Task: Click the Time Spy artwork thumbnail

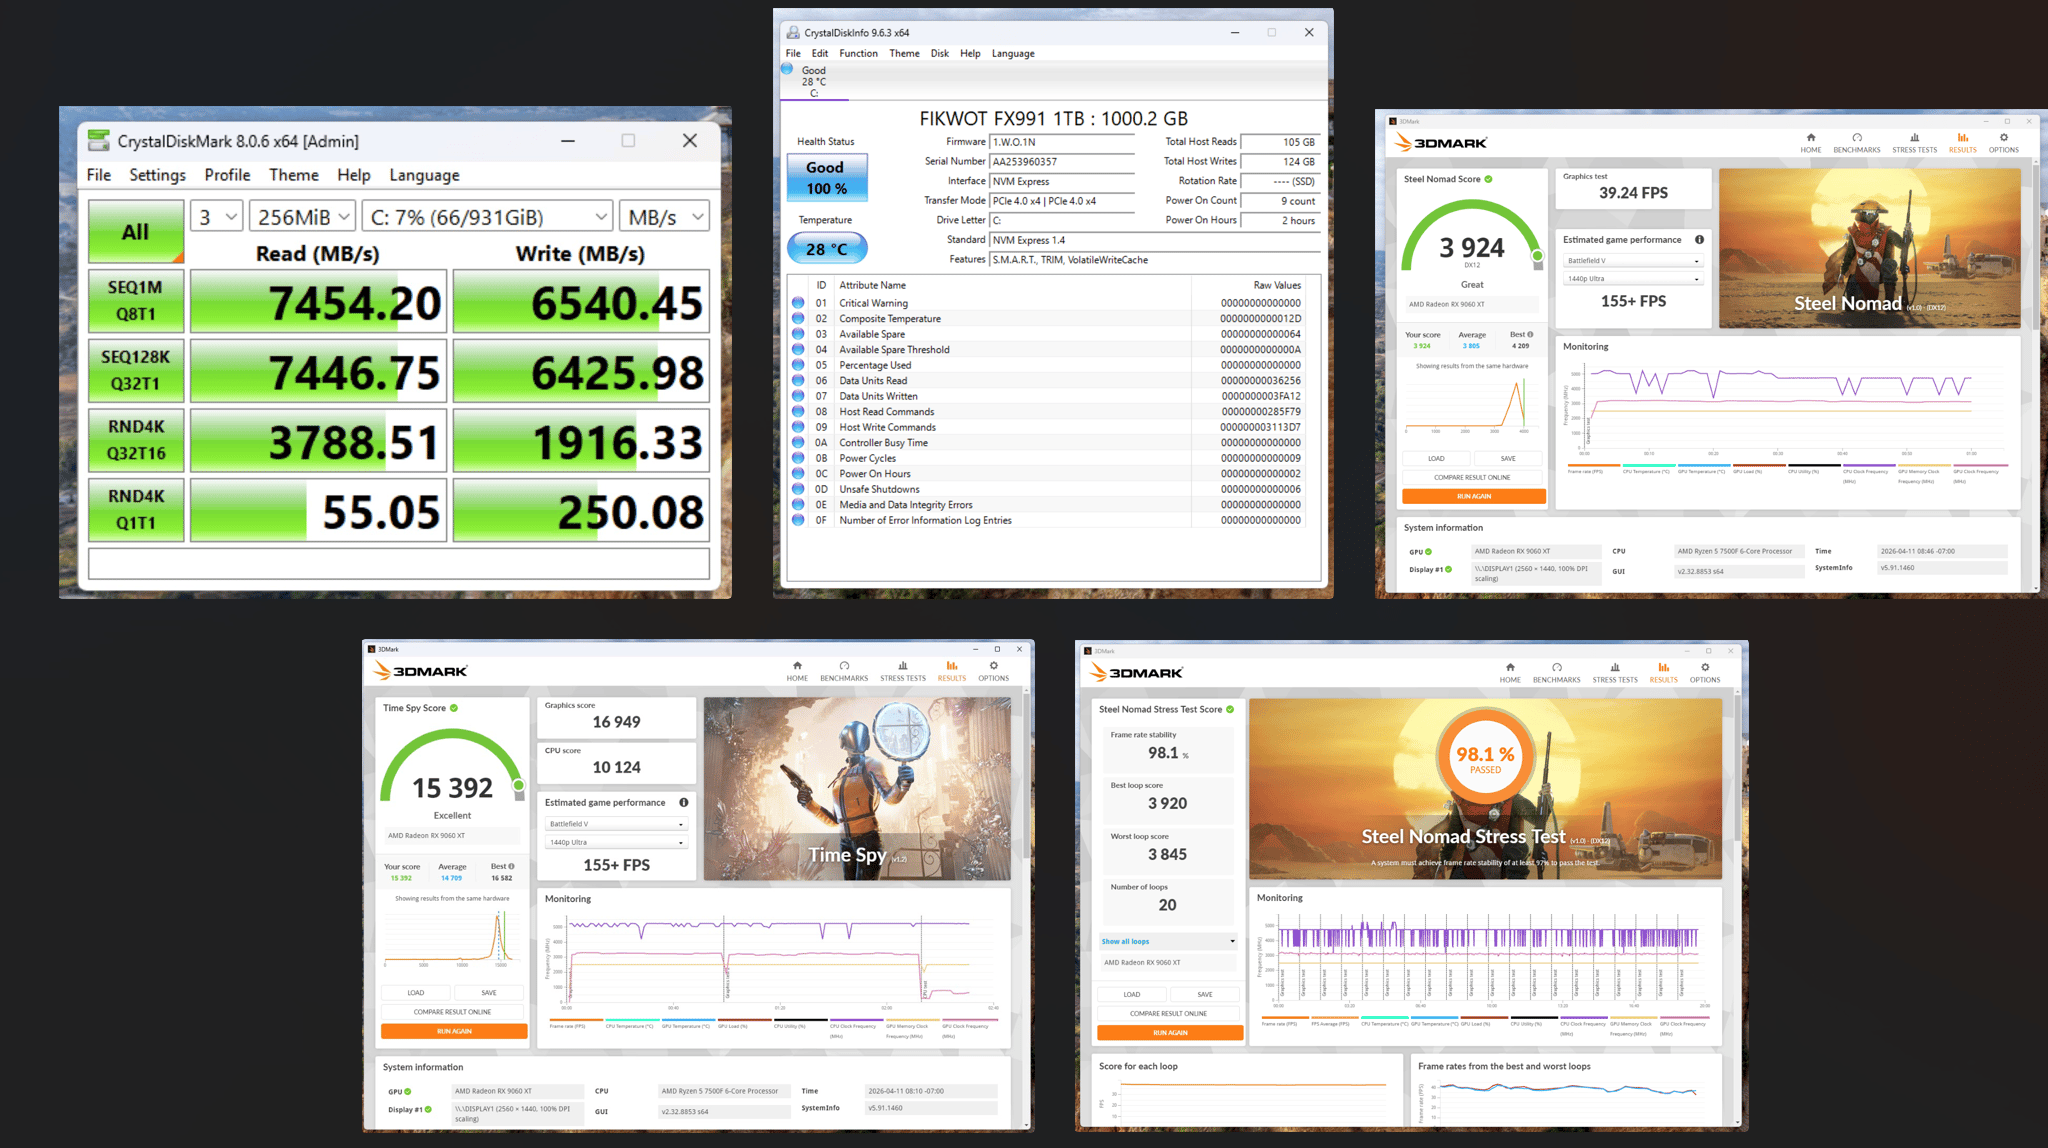Action: click(x=857, y=789)
